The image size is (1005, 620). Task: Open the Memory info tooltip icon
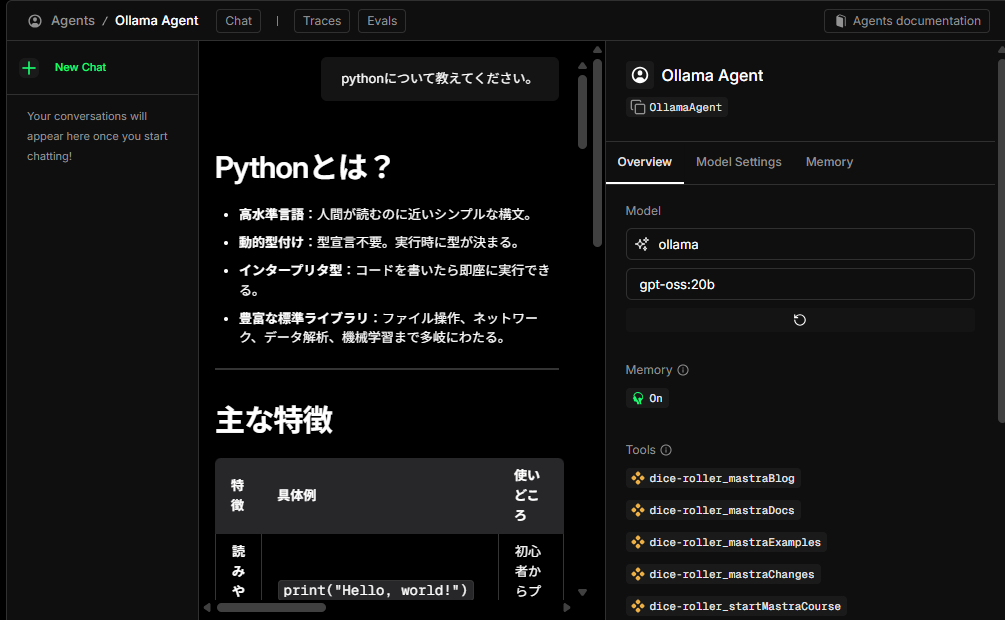click(x=684, y=370)
